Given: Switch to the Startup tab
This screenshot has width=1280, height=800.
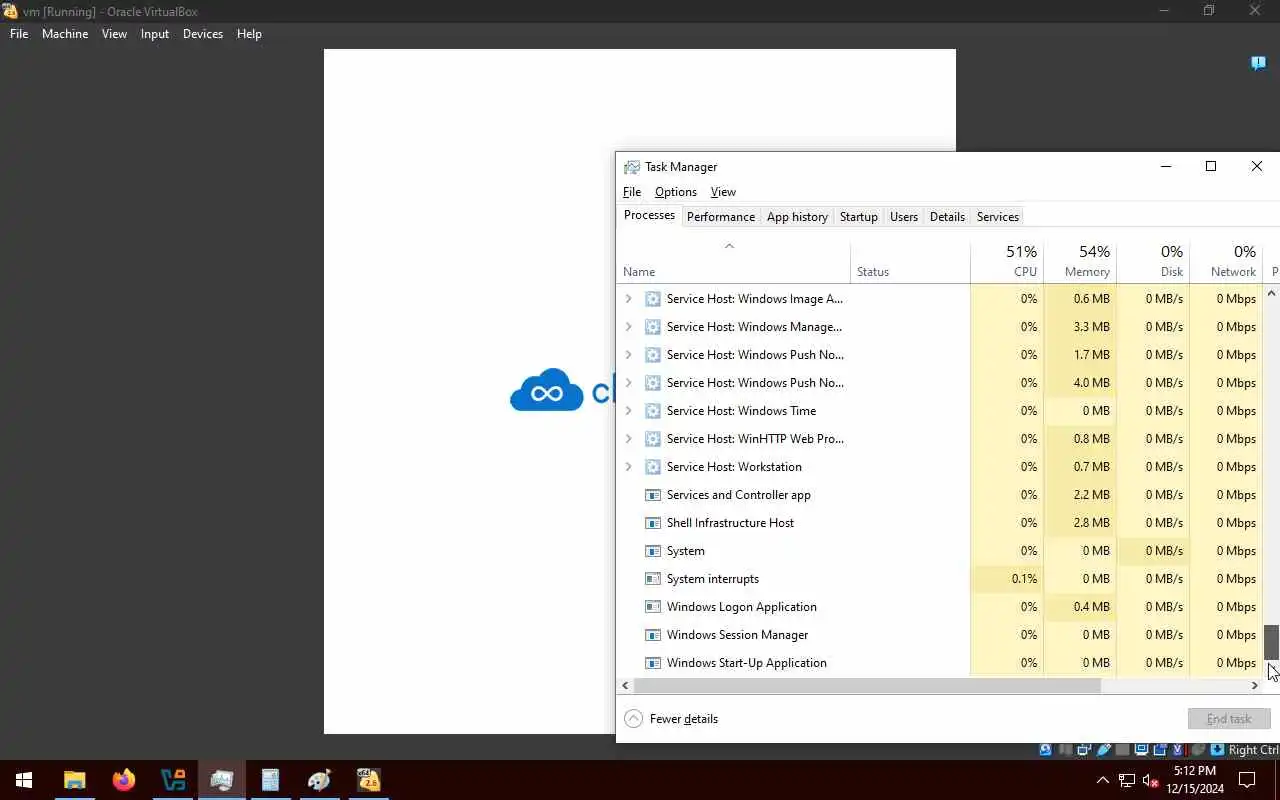Looking at the screenshot, I should pyautogui.click(x=858, y=217).
